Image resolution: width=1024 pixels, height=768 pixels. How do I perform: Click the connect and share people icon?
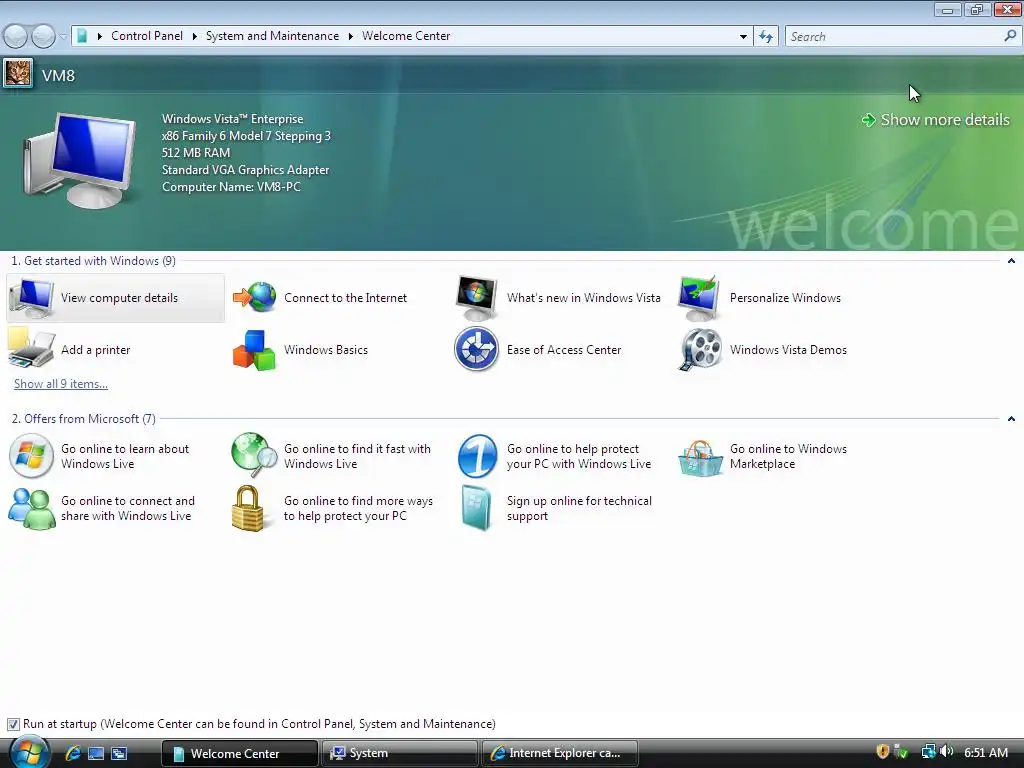pyautogui.click(x=31, y=508)
